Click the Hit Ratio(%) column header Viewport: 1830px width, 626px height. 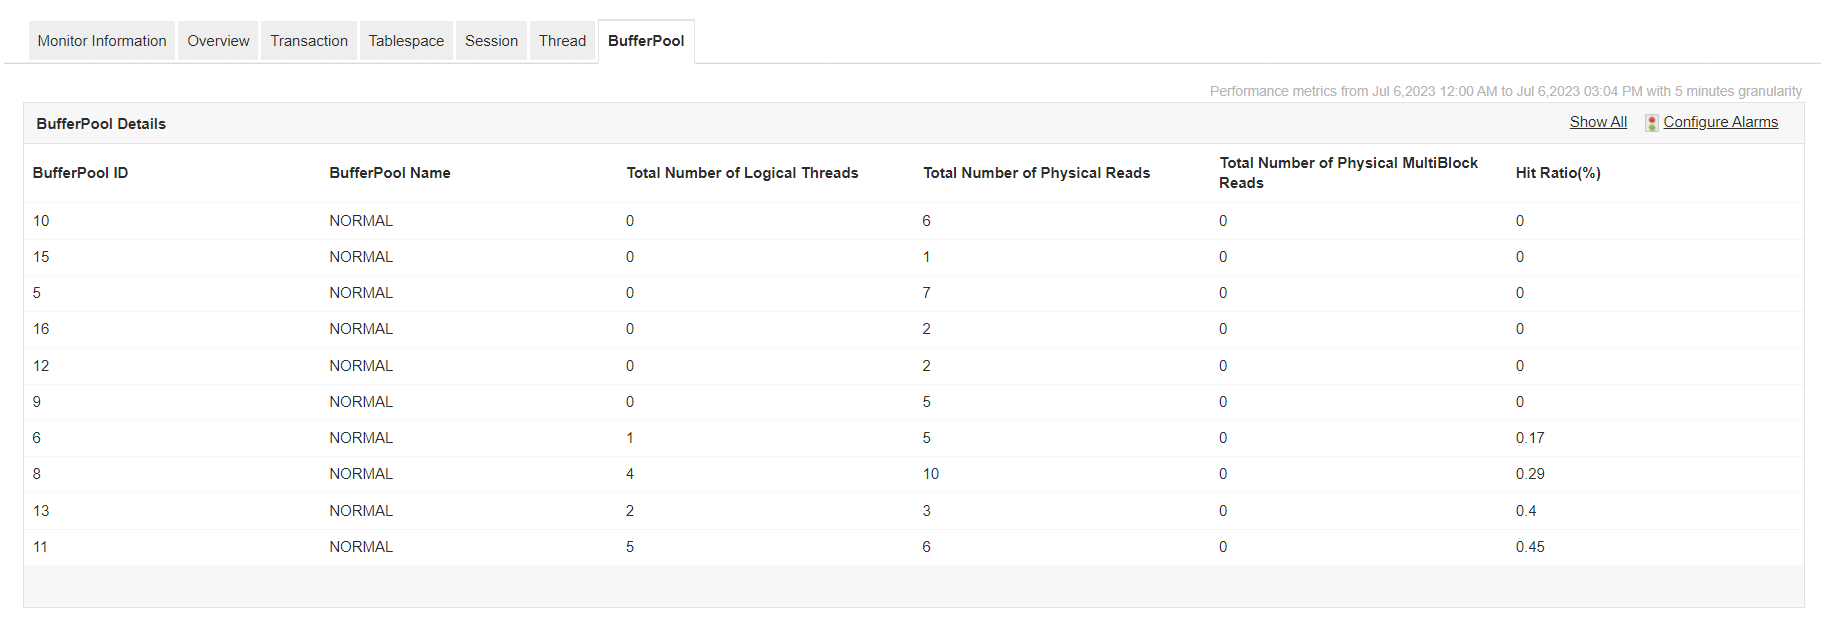point(1557,173)
